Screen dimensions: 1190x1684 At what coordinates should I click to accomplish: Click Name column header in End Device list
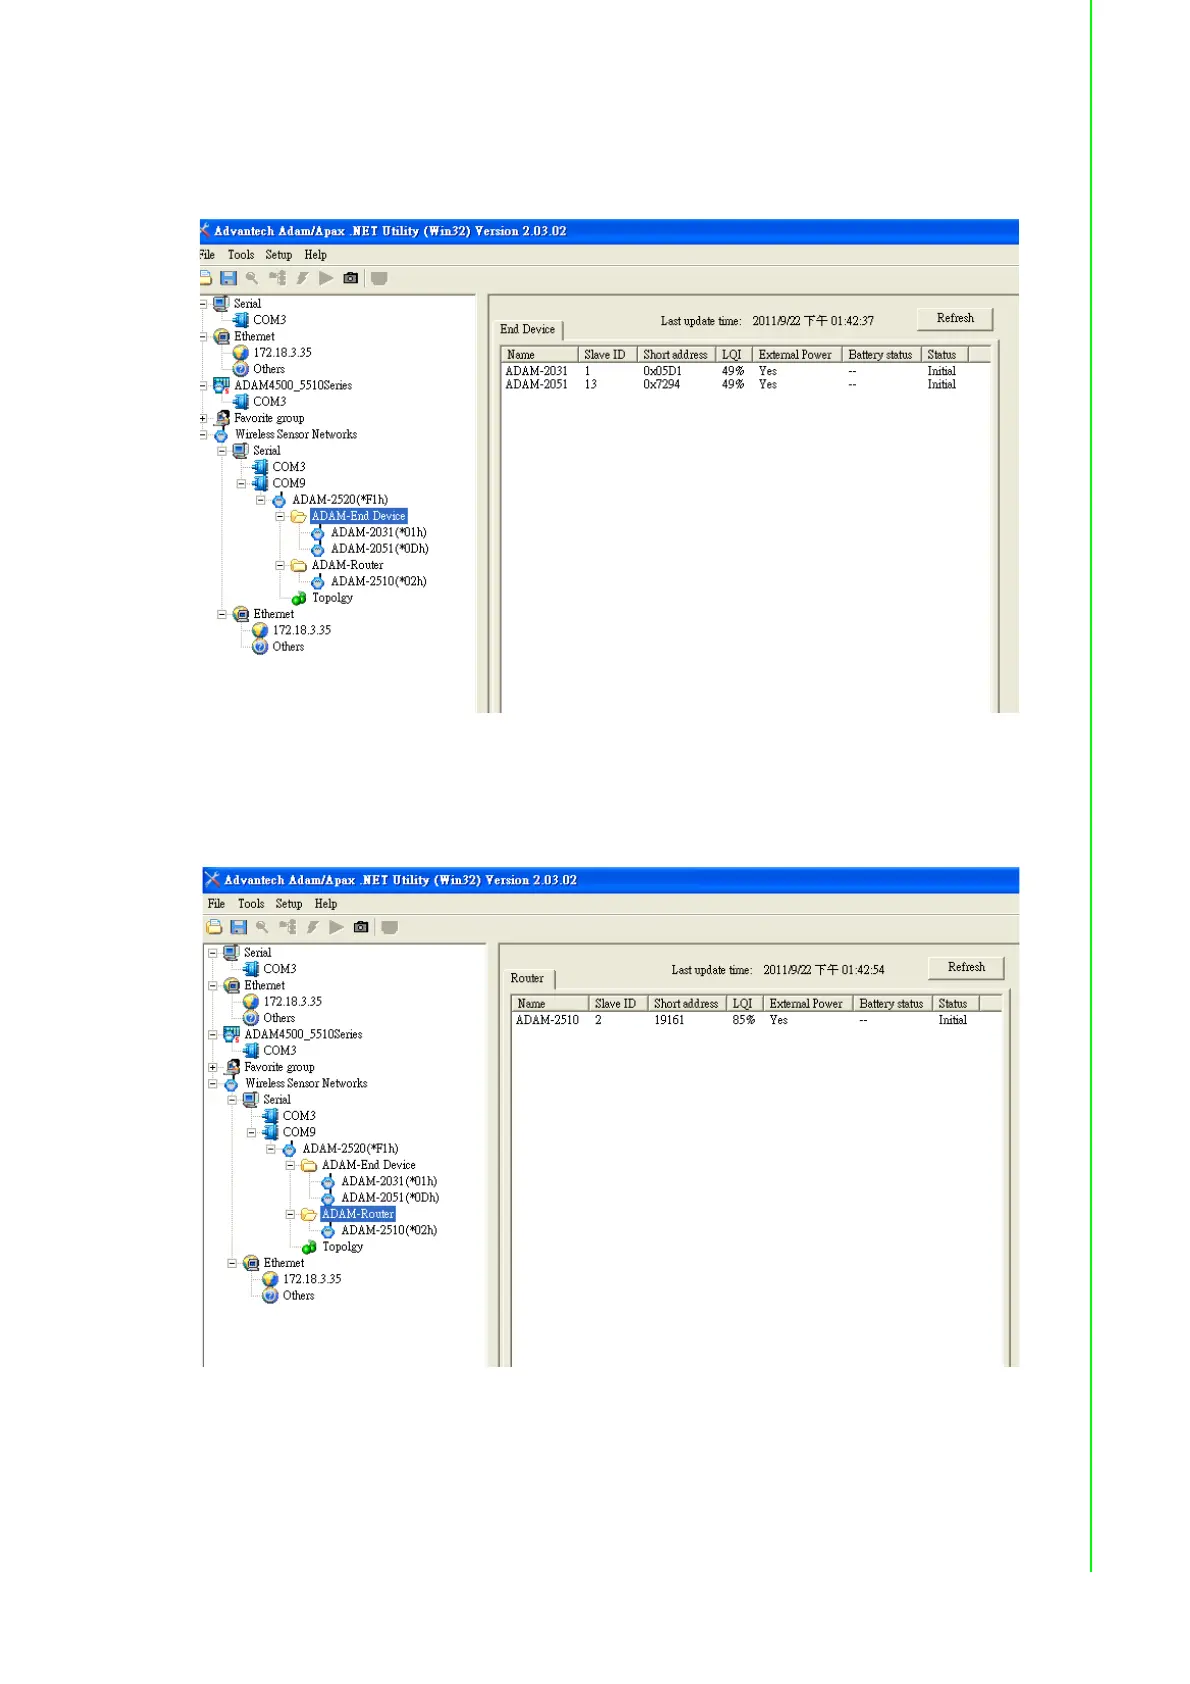540,355
